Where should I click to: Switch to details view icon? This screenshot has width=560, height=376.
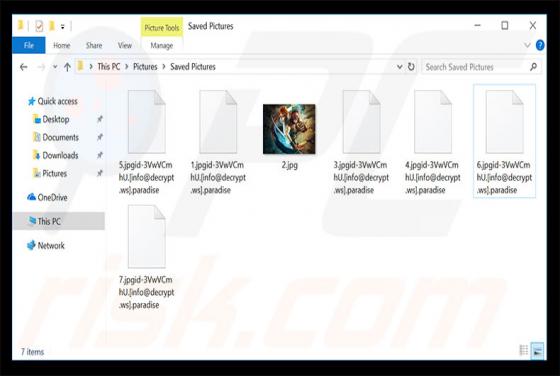(x=523, y=350)
